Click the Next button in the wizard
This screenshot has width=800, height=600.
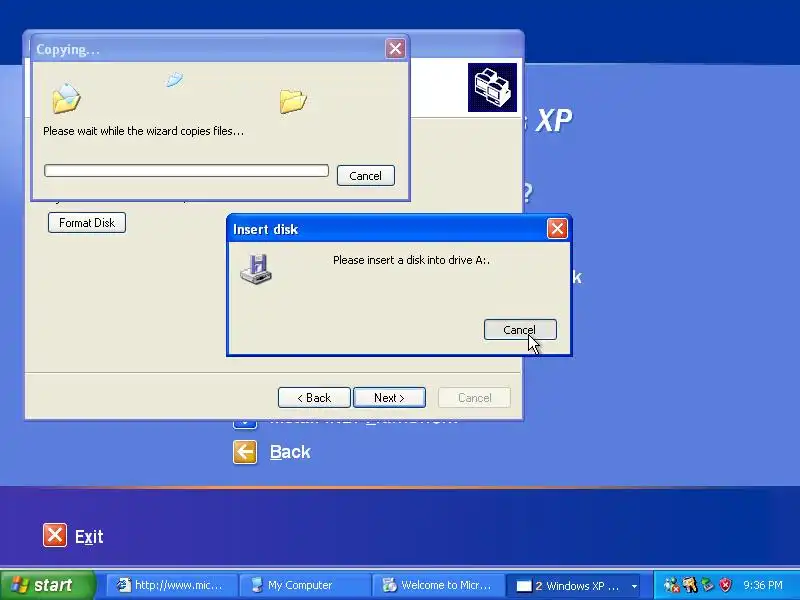tap(389, 397)
